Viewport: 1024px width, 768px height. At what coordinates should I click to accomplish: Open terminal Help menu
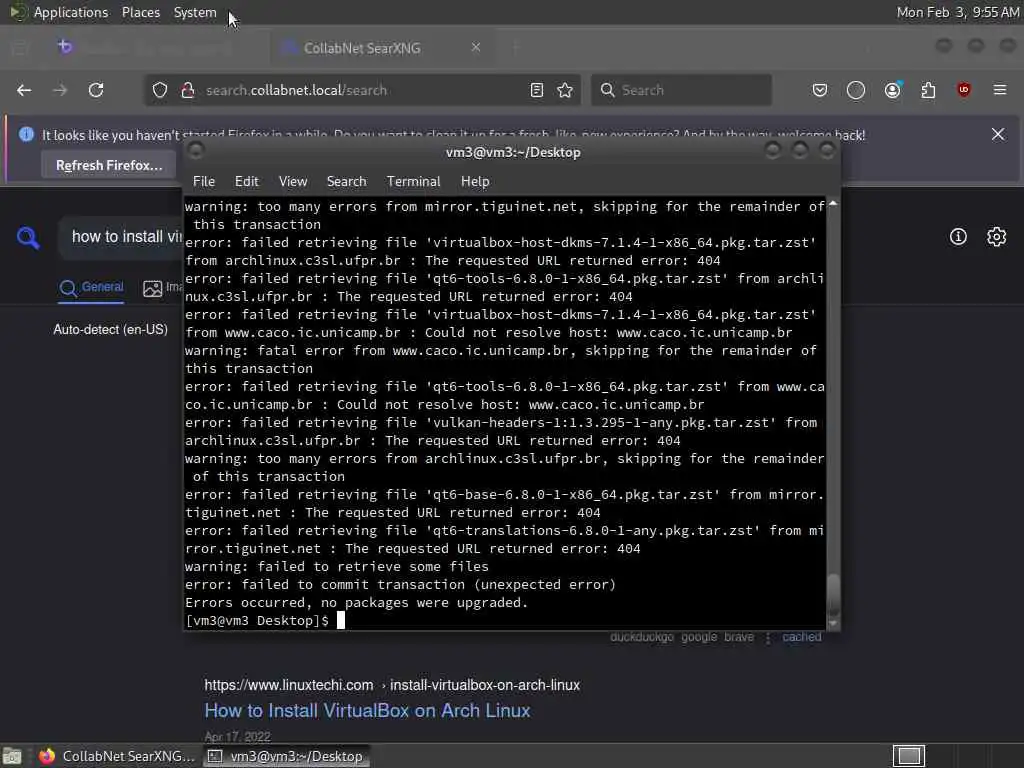pos(475,182)
